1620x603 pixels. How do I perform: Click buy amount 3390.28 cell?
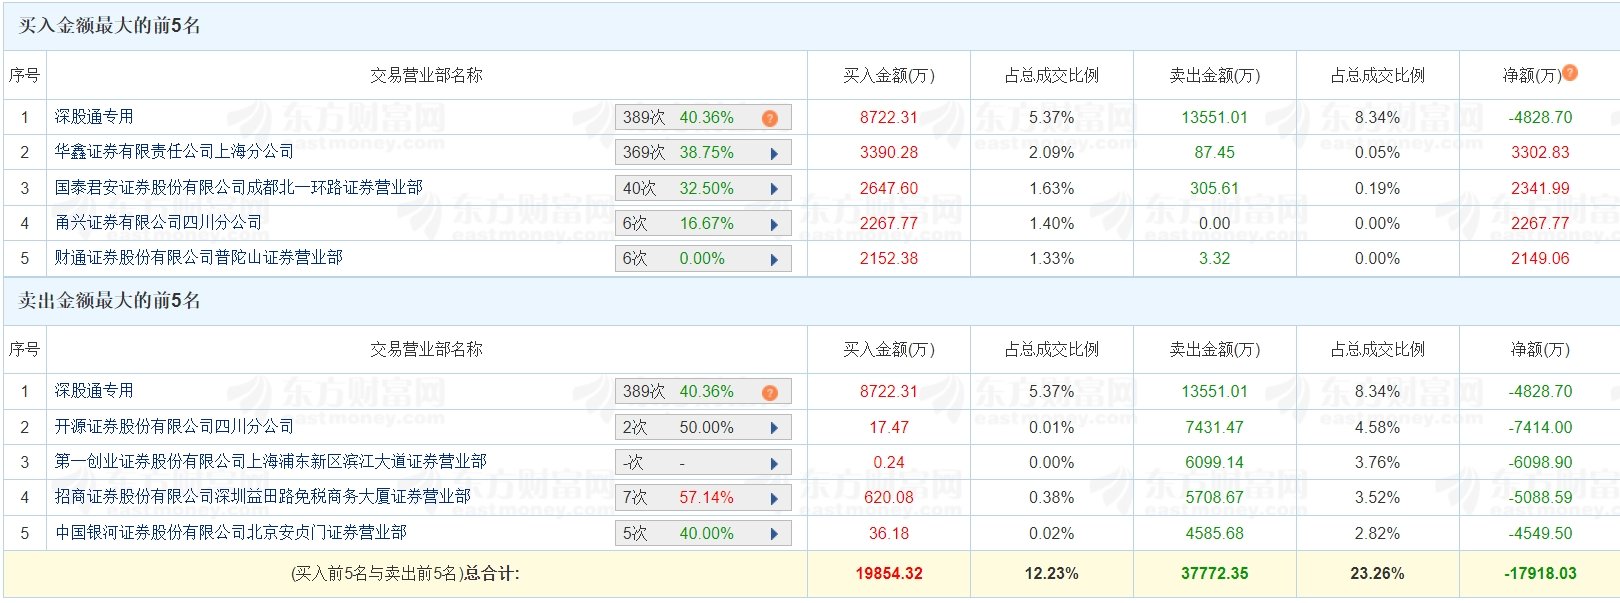(889, 153)
